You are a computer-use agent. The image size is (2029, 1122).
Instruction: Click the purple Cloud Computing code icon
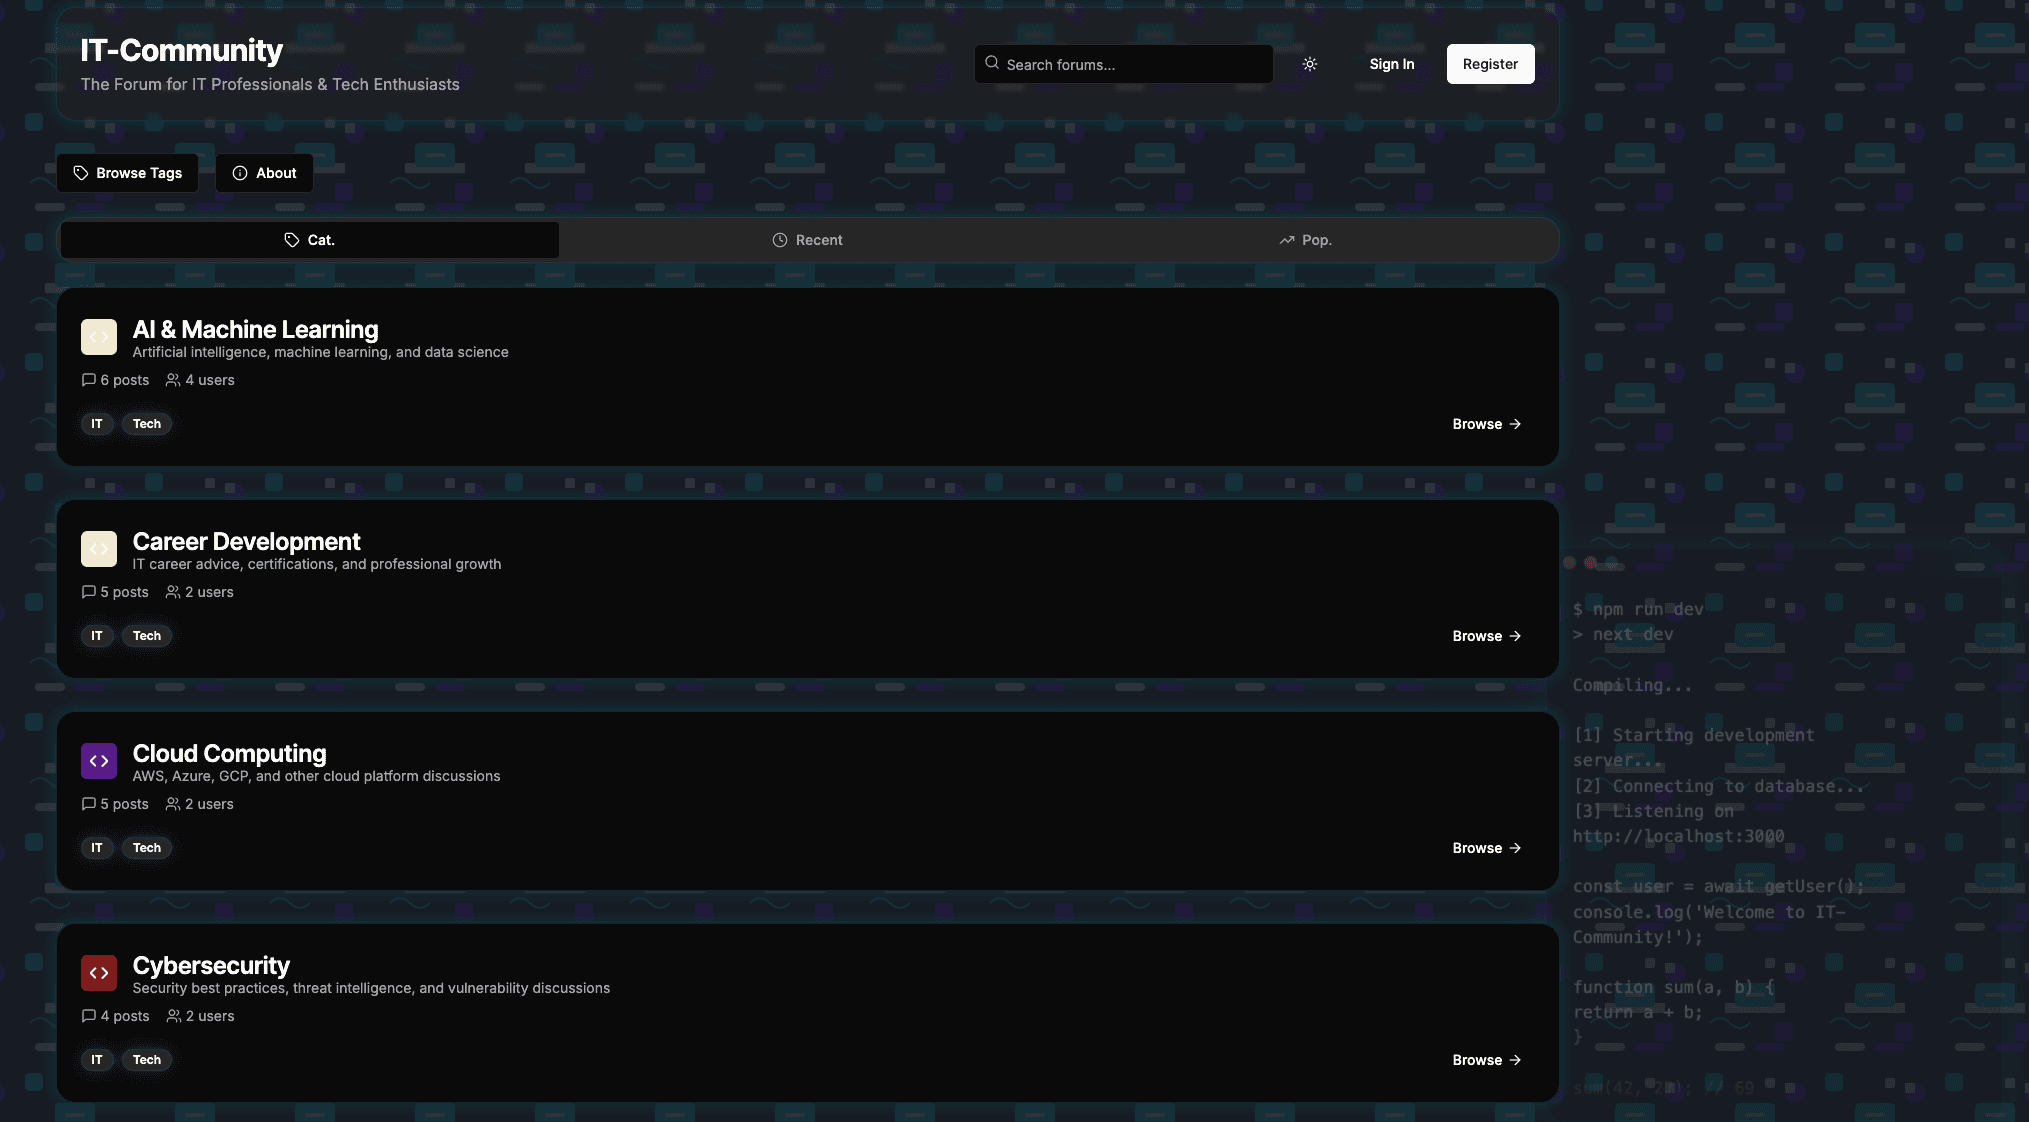99,761
